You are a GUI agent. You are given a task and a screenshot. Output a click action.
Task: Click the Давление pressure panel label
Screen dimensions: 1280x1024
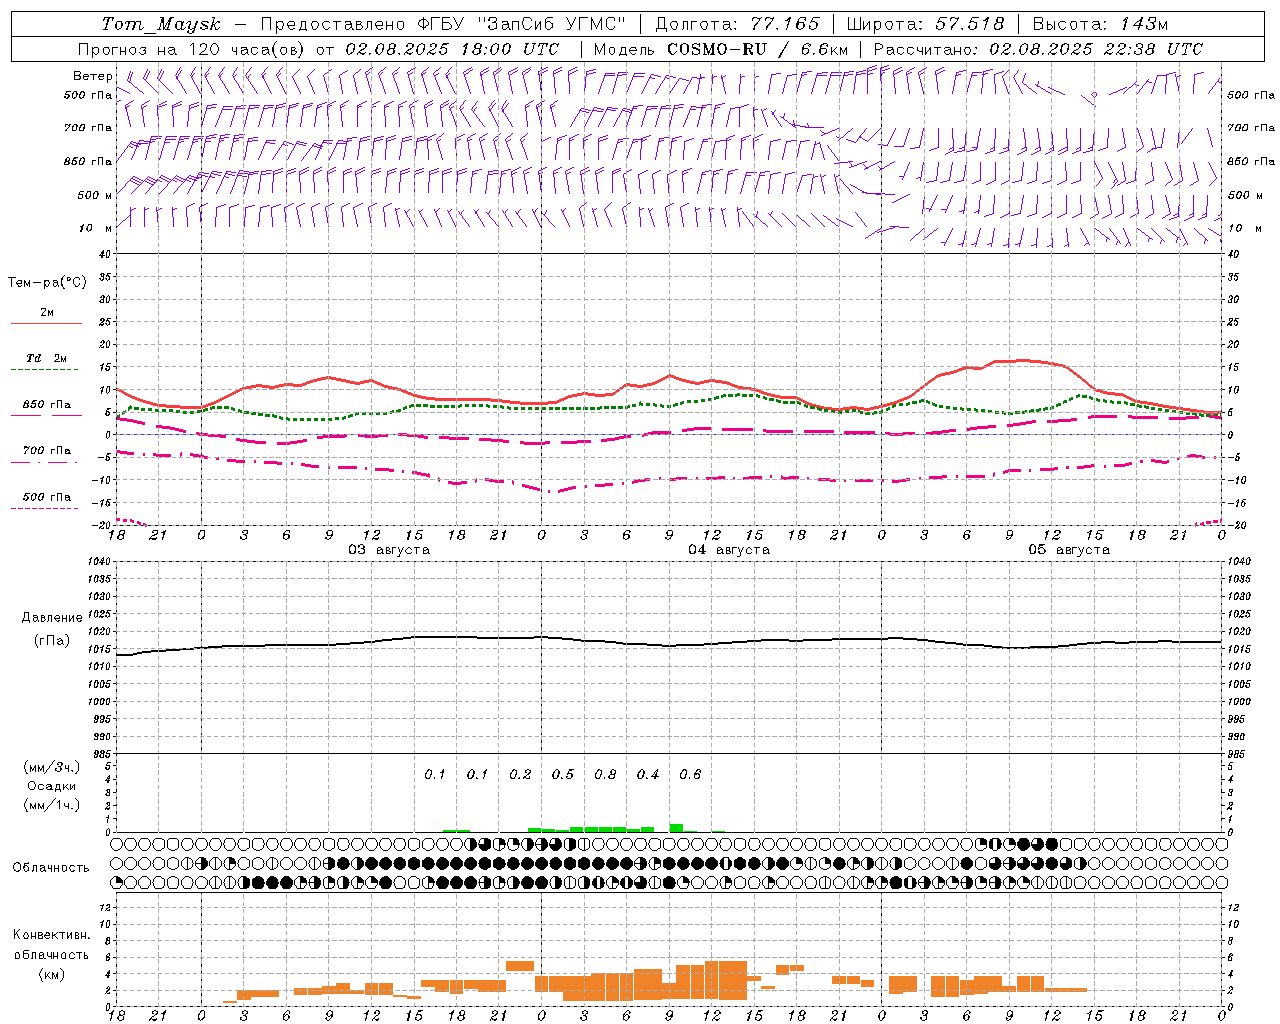pyautogui.click(x=51, y=618)
